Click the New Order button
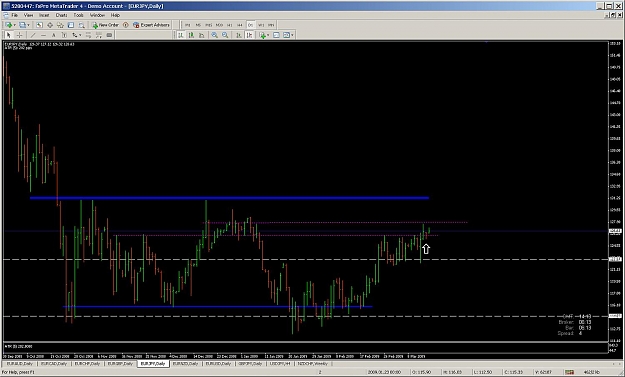625x377 pixels. tap(105, 25)
